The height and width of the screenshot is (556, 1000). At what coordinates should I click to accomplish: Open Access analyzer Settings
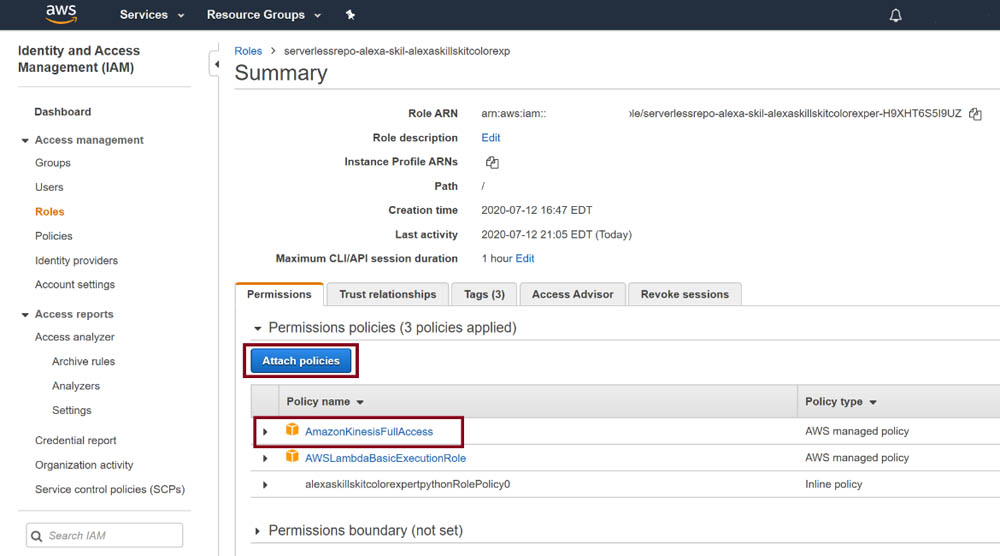[x=71, y=410]
